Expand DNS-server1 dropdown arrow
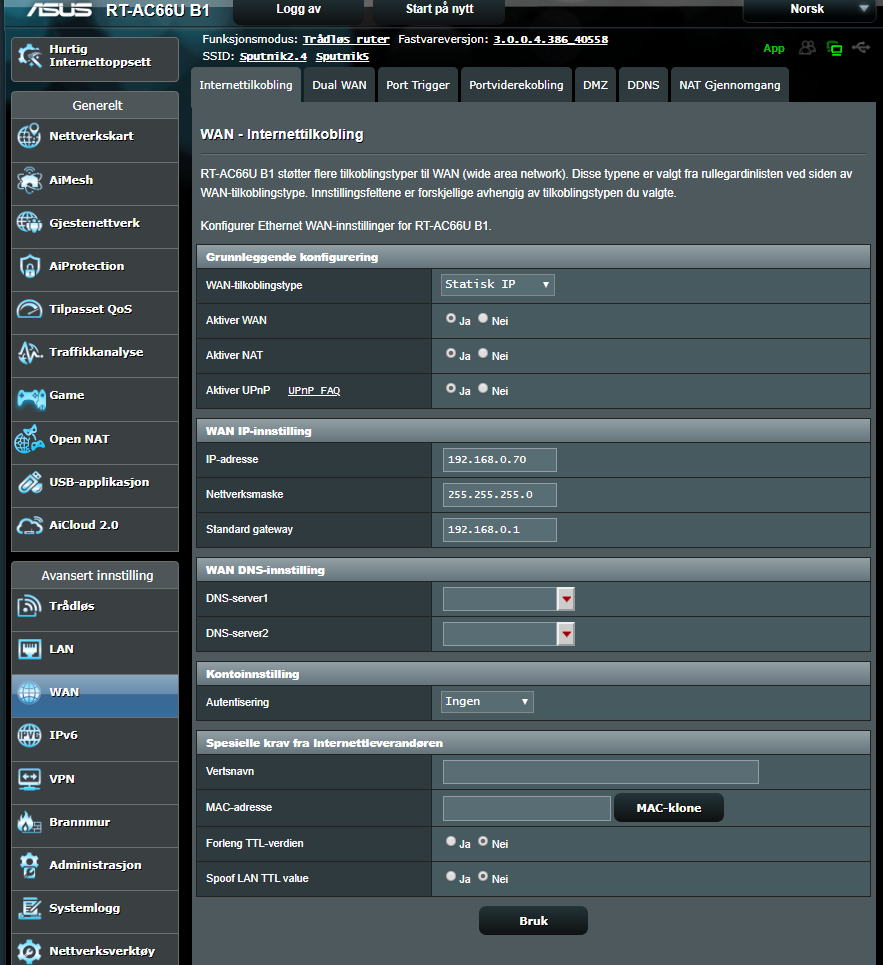Image resolution: width=883 pixels, height=965 pixels. 566,599
